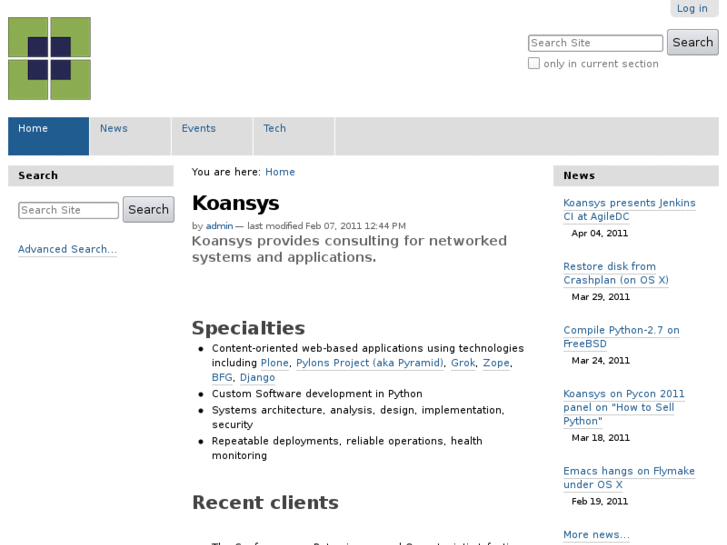Screen dimensions: 727x545
Task: Open Restore disk from Crashplan news item
Action: (x=616, y=273)
